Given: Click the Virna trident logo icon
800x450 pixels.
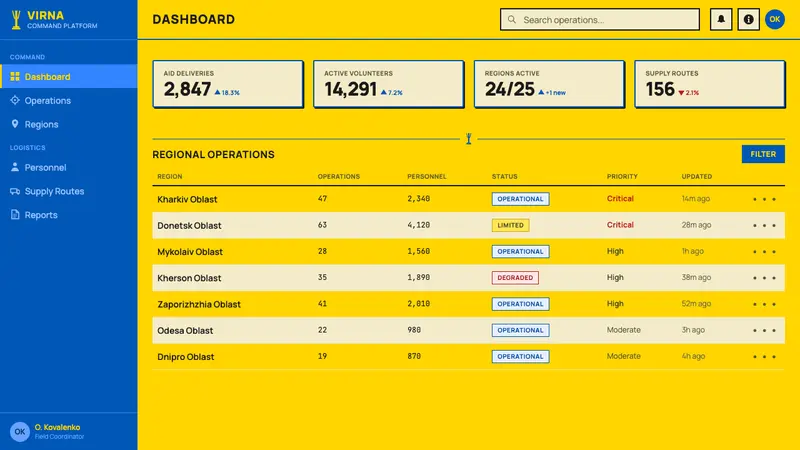Looking at the screenshot, I should pyautogui.click(x=16, y=20).
